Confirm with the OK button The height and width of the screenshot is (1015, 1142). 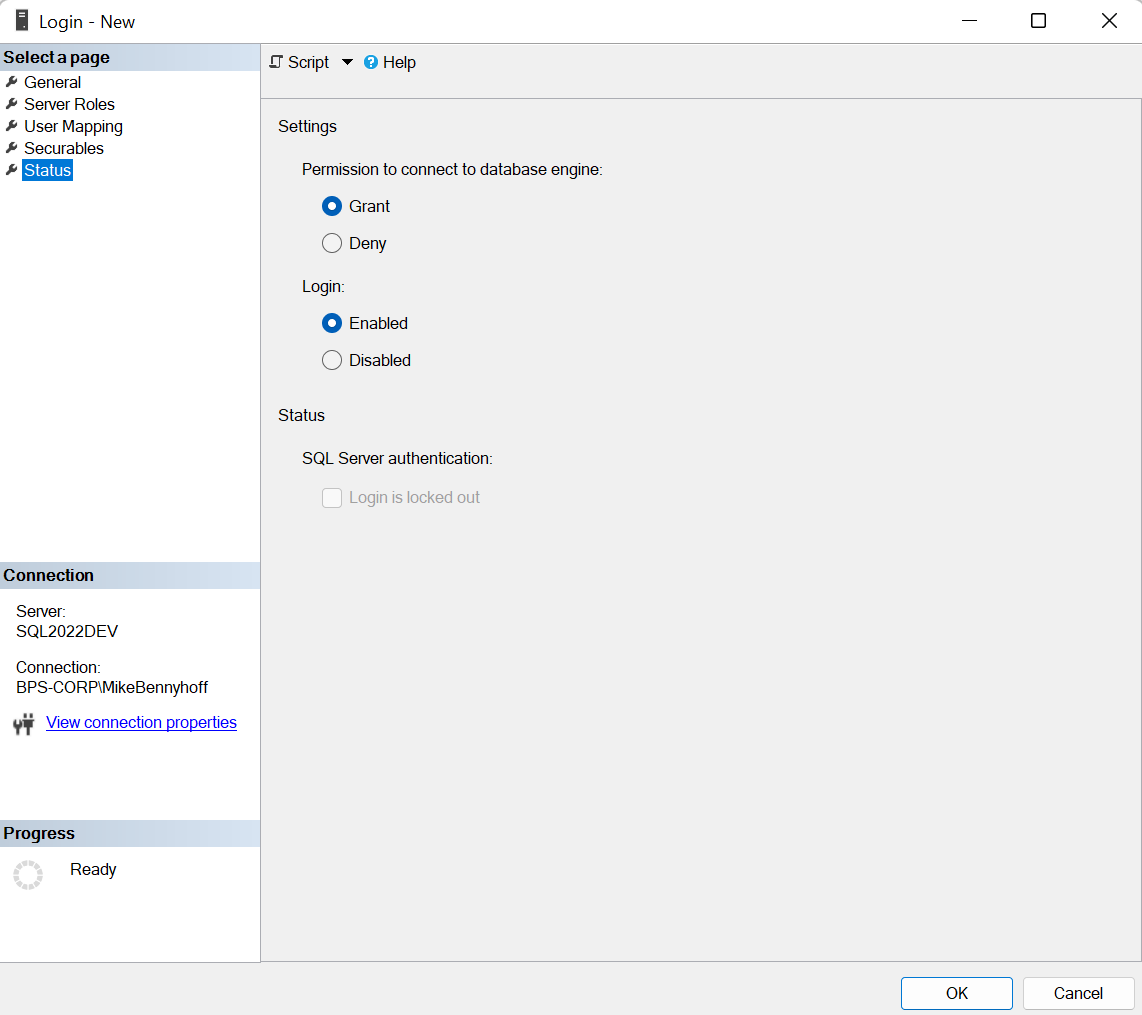pos(956,993)
